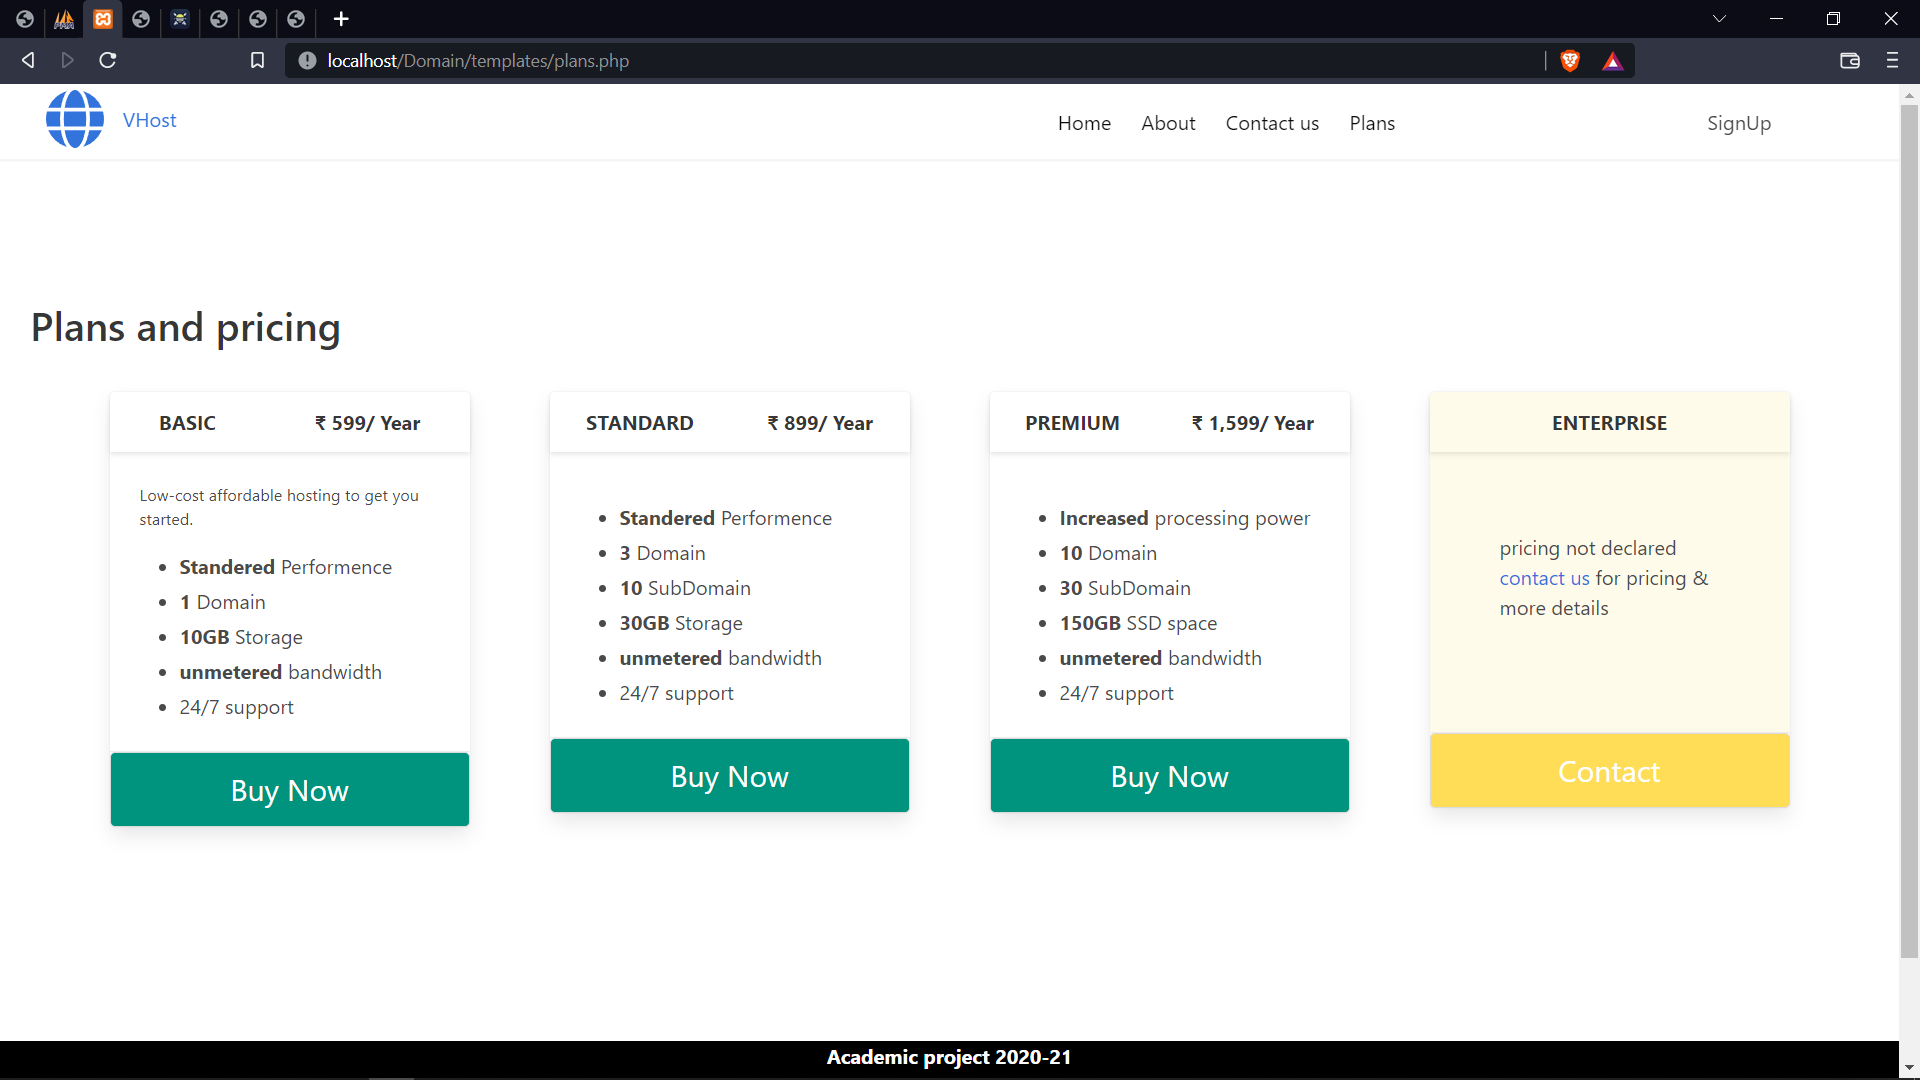Open a new tab with the plus icon
Viewport: 1920px width, 1080px height.
[x=342, y=19]
